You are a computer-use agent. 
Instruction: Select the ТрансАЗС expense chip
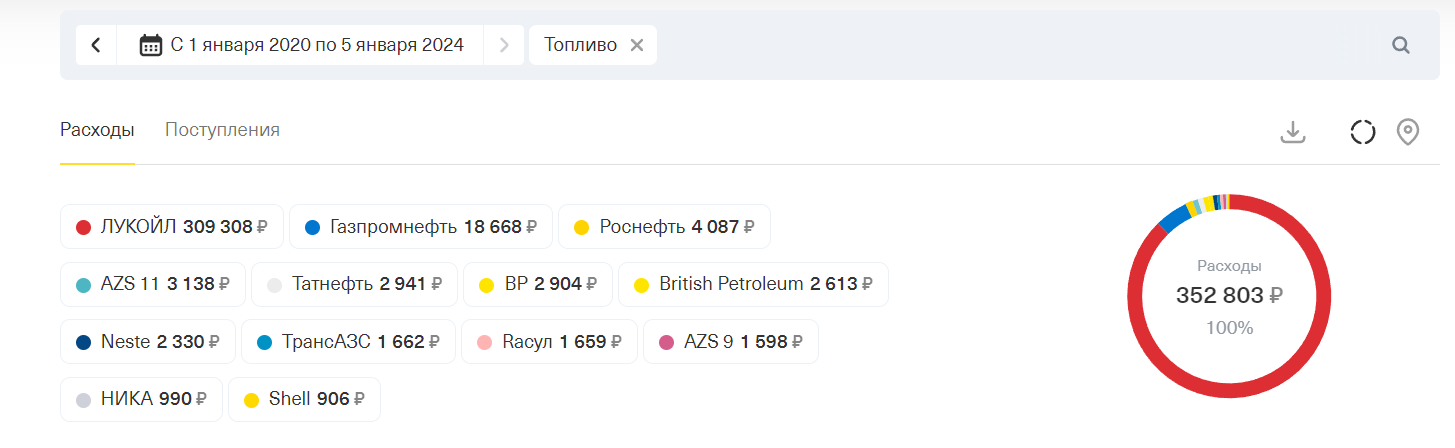pyautogui.click(x=348, y=342)
